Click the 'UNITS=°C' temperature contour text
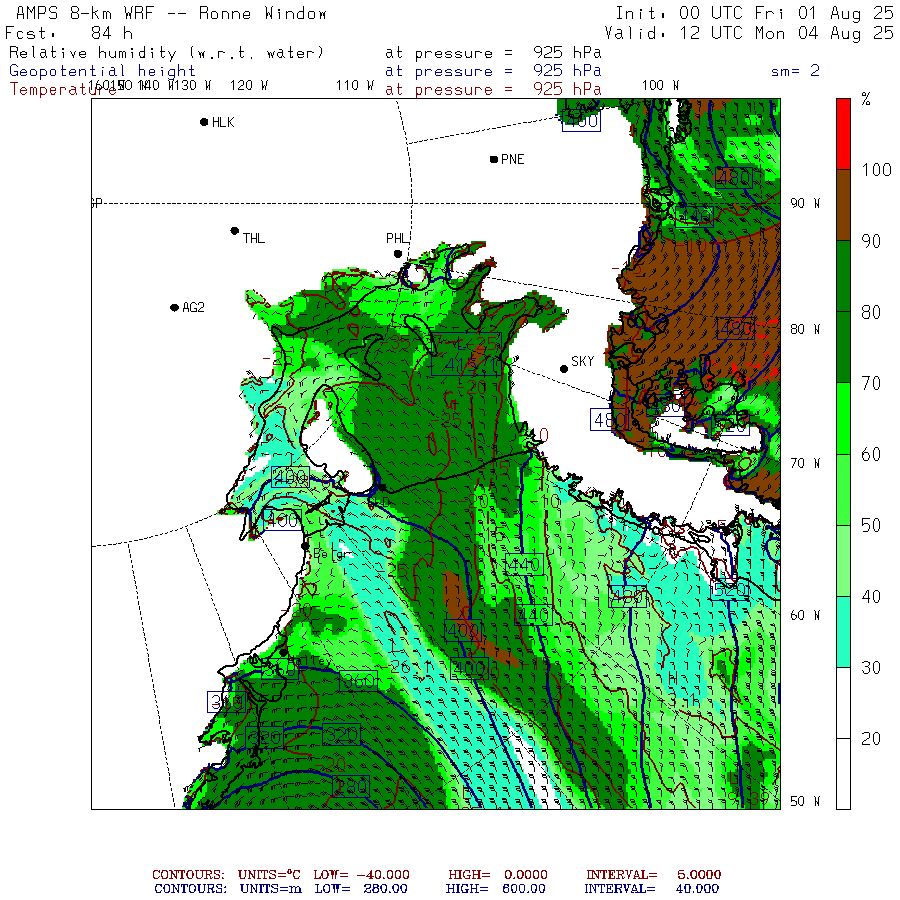 [269, 875]
